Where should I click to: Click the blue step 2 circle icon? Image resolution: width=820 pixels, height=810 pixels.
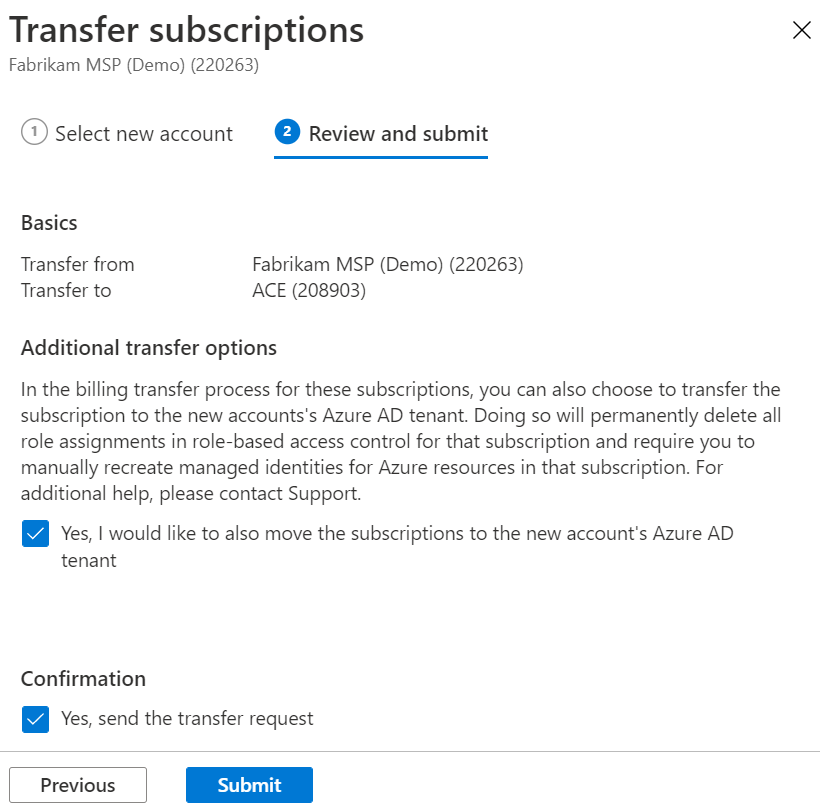pyautogui.click(x=287, y=131)
